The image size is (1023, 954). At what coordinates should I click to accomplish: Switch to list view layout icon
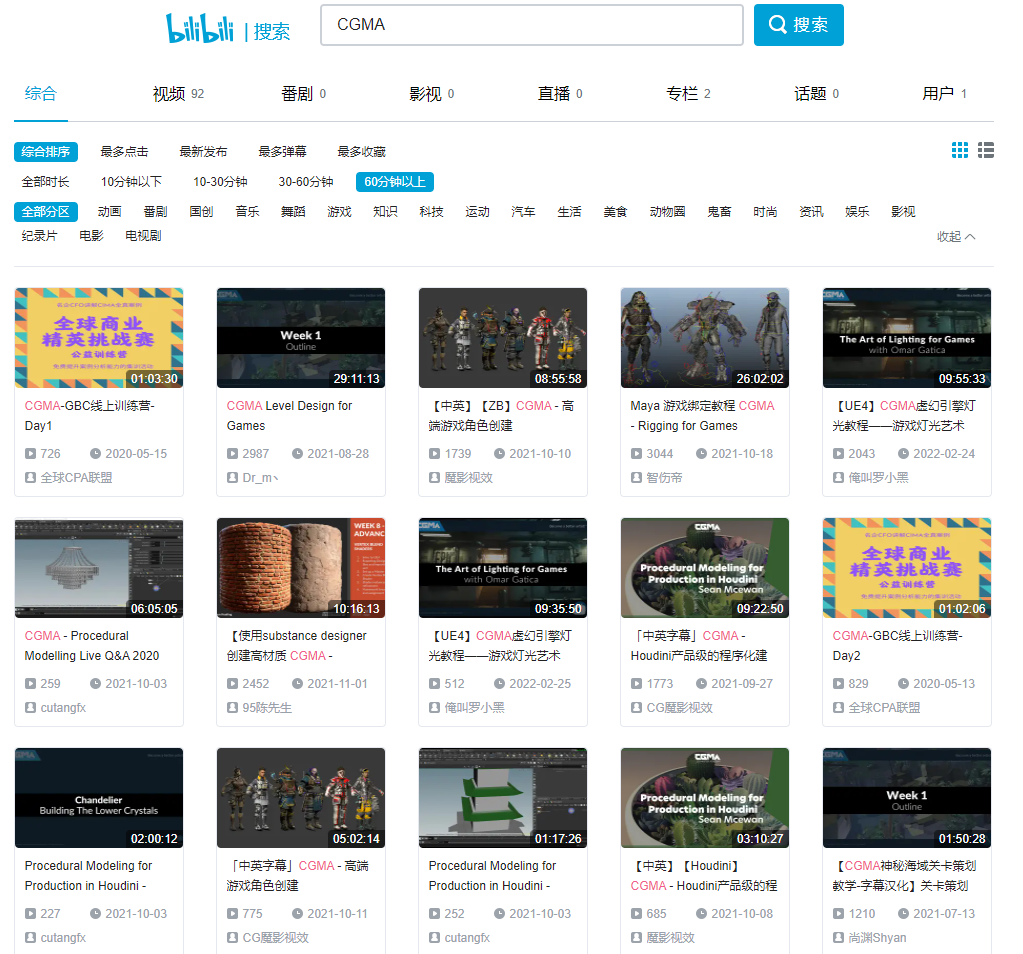coord(986,150)
